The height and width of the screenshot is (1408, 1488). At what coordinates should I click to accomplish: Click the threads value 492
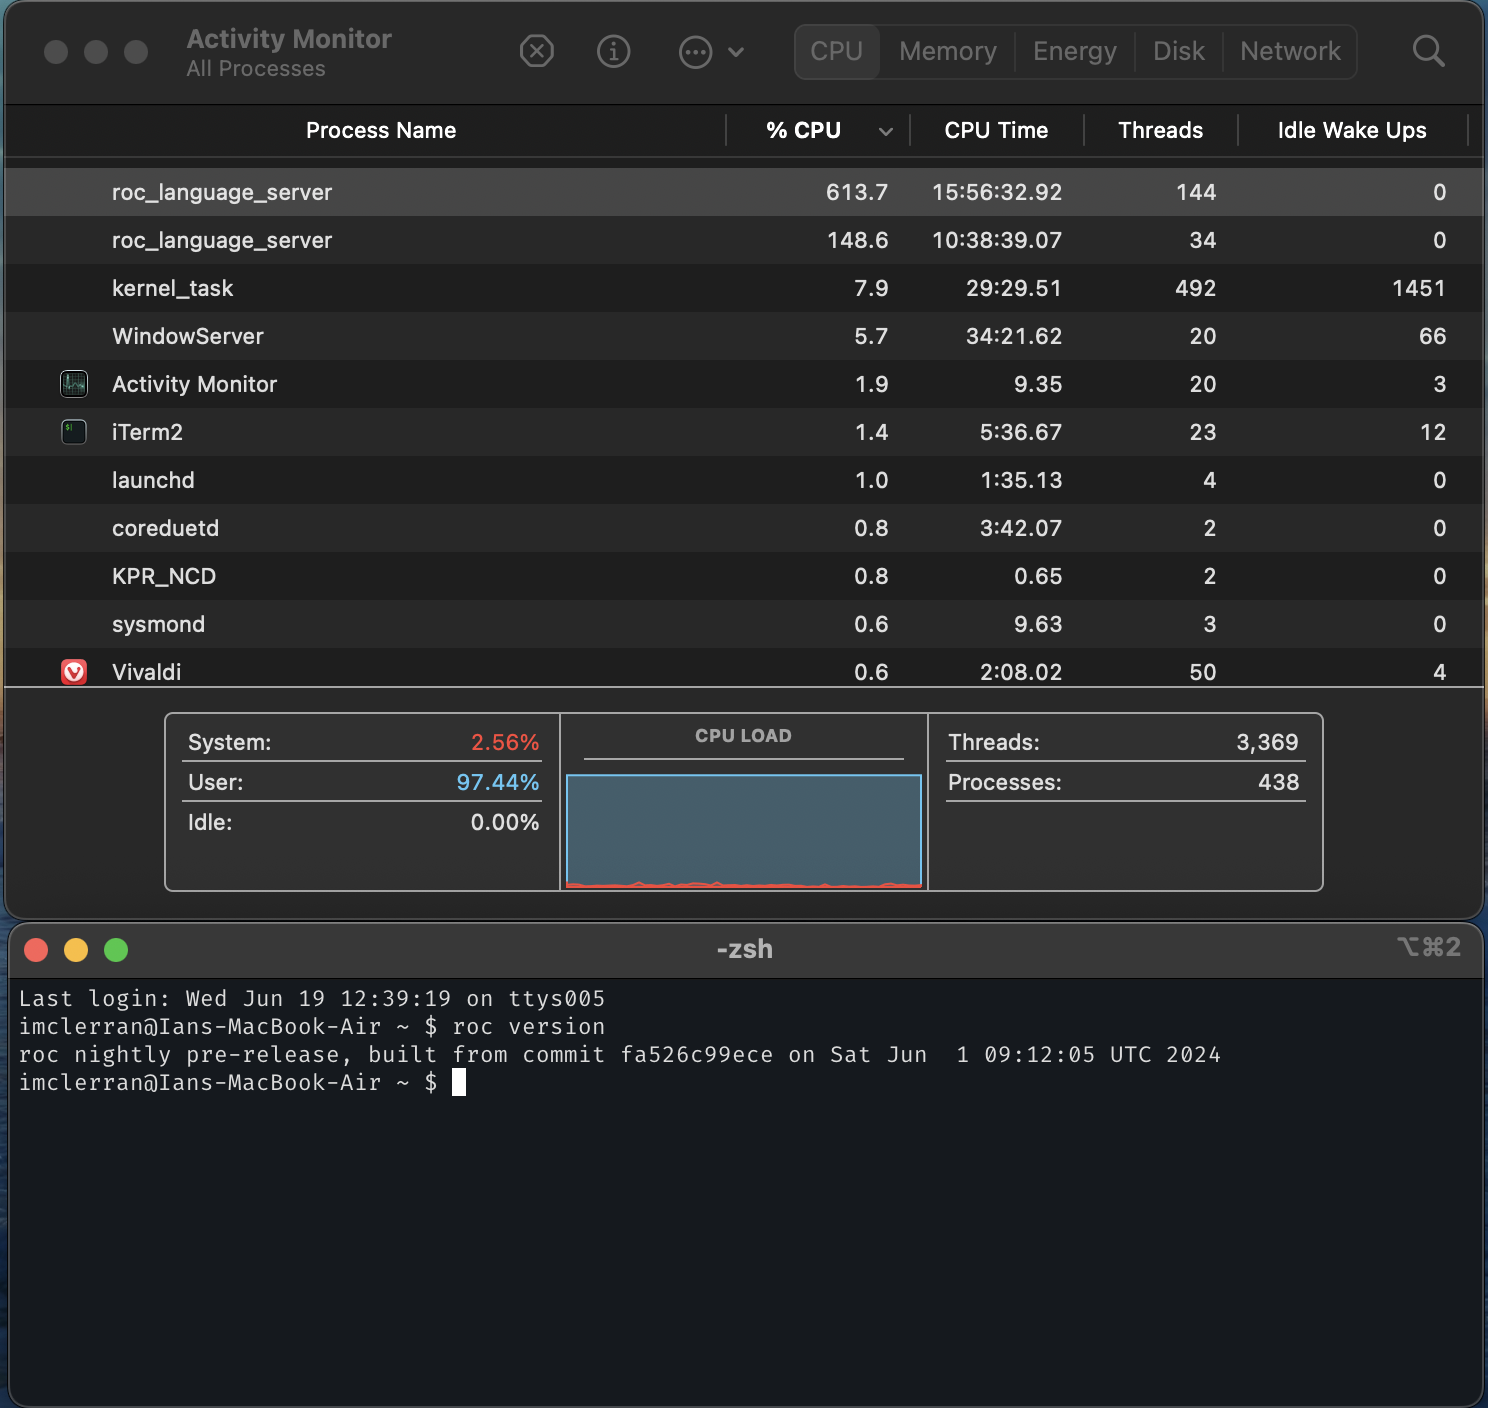1196,288
